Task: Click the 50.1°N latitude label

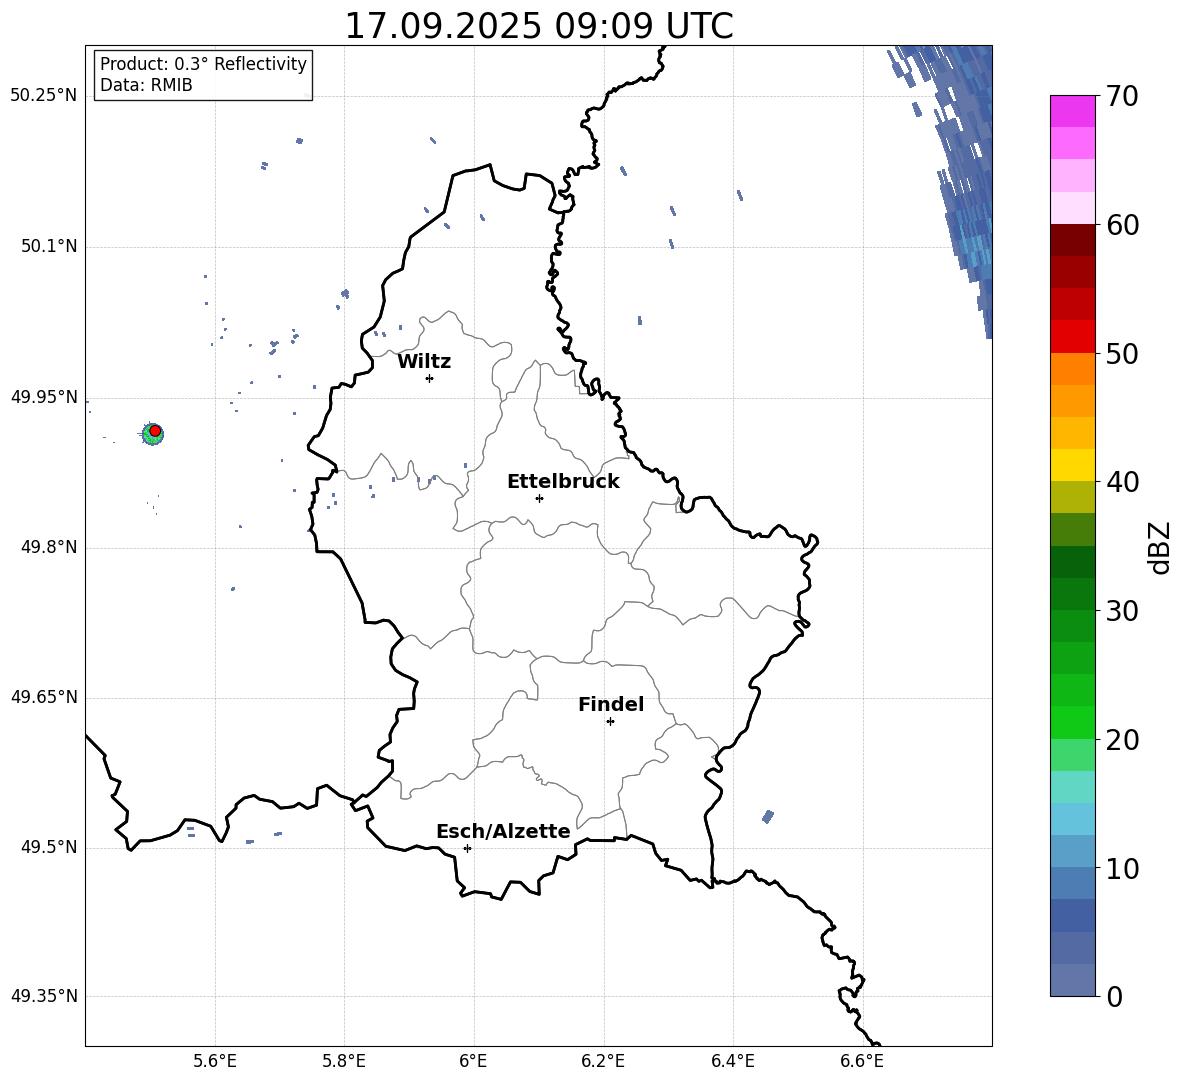Action: pos(48,247)
